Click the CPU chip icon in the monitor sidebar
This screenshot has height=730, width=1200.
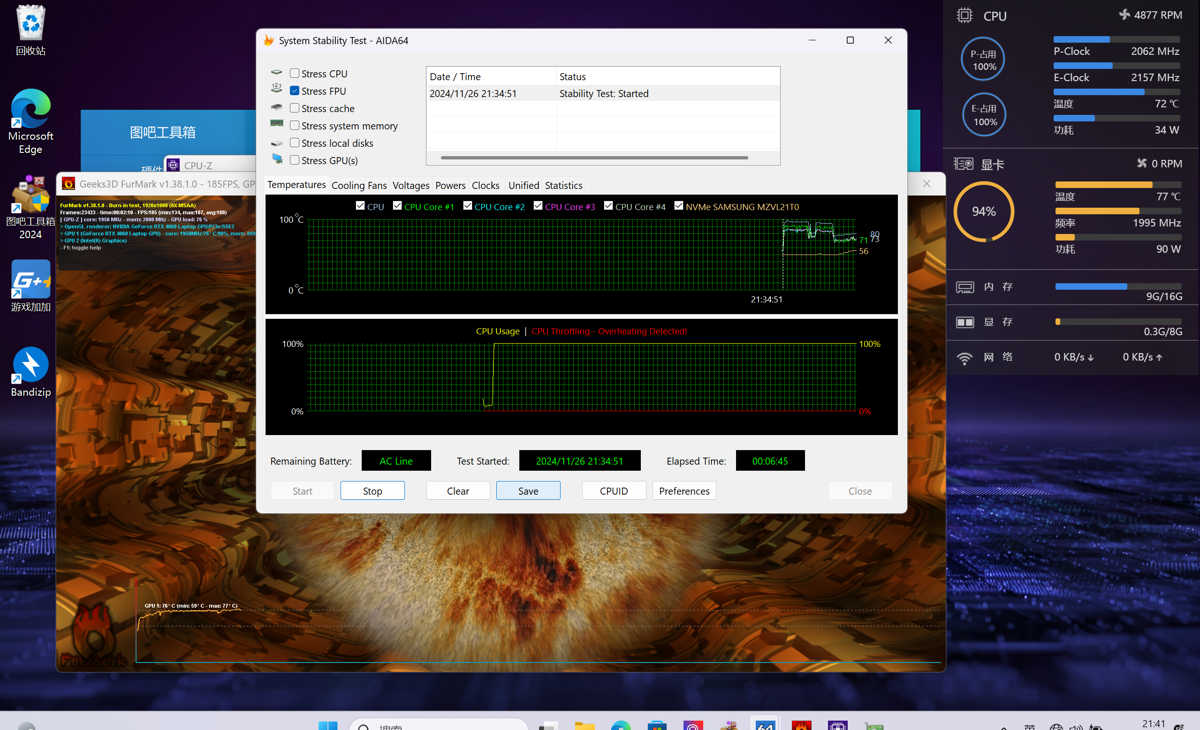[x=964, y=15]
